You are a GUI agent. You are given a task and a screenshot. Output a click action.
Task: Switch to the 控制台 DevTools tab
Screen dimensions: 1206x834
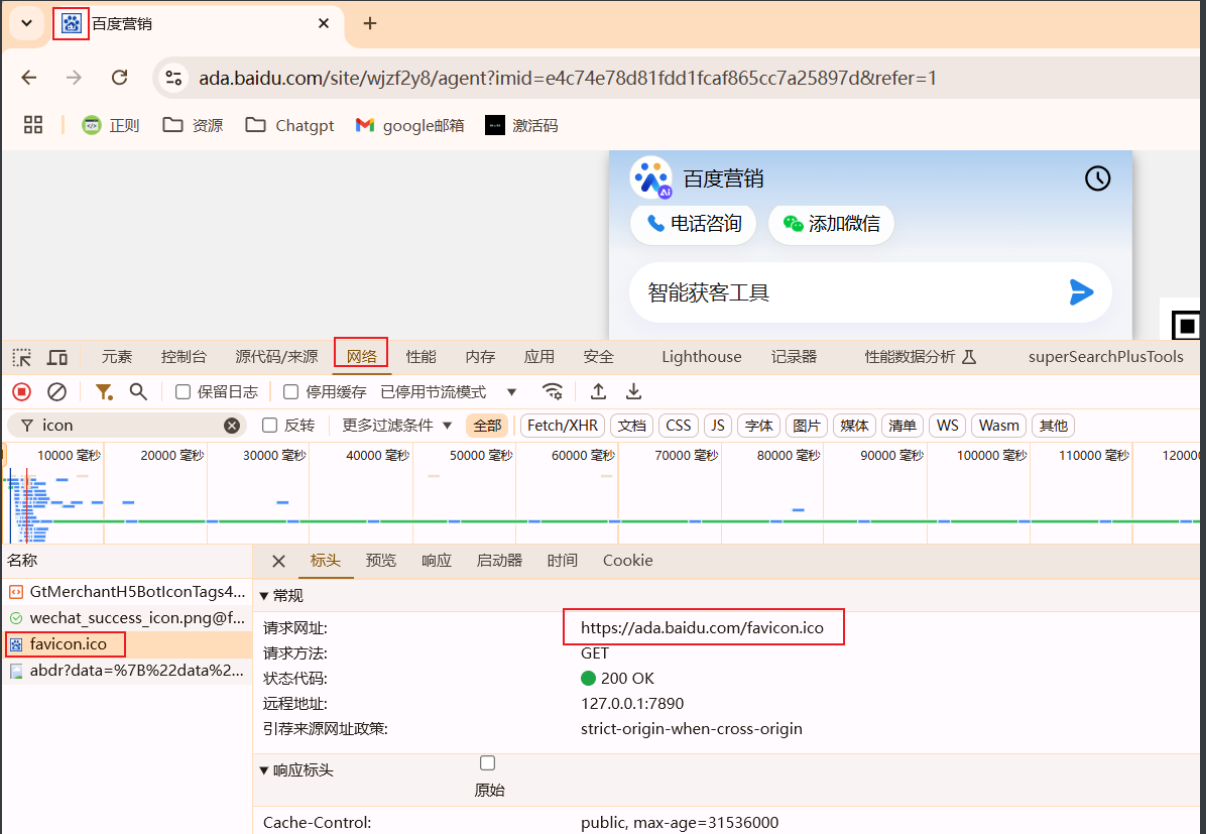pyautogui.click(x=184, y=357)
